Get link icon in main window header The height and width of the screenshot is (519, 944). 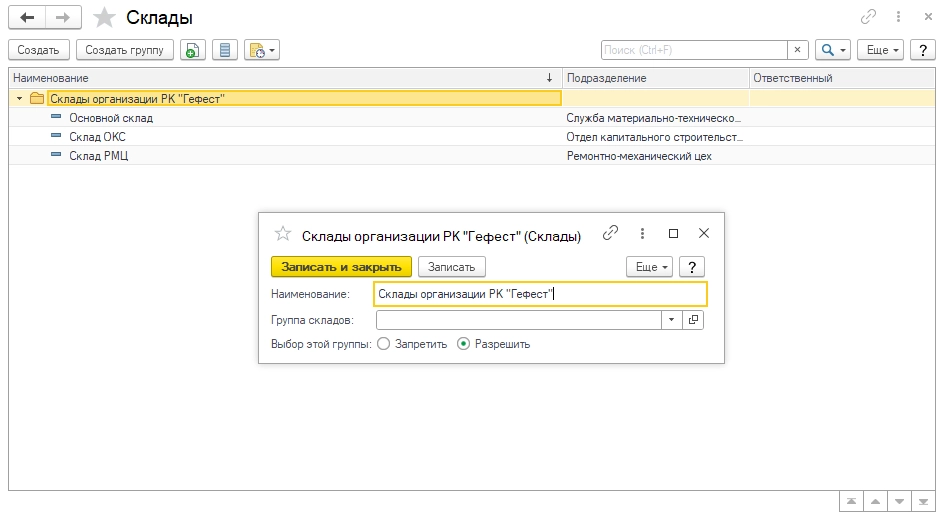pyautogui.click(x=868, y=18)
